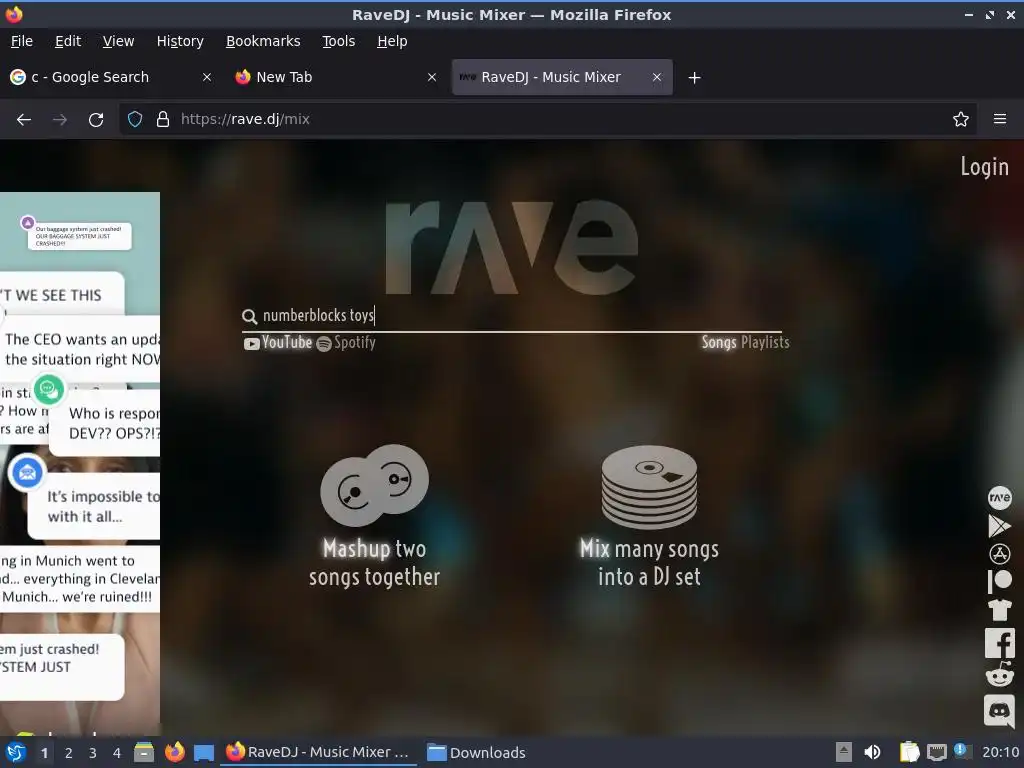Viewport: 1024px width, 768px height.
Task: Open a new browser tab
Action: 694,78
